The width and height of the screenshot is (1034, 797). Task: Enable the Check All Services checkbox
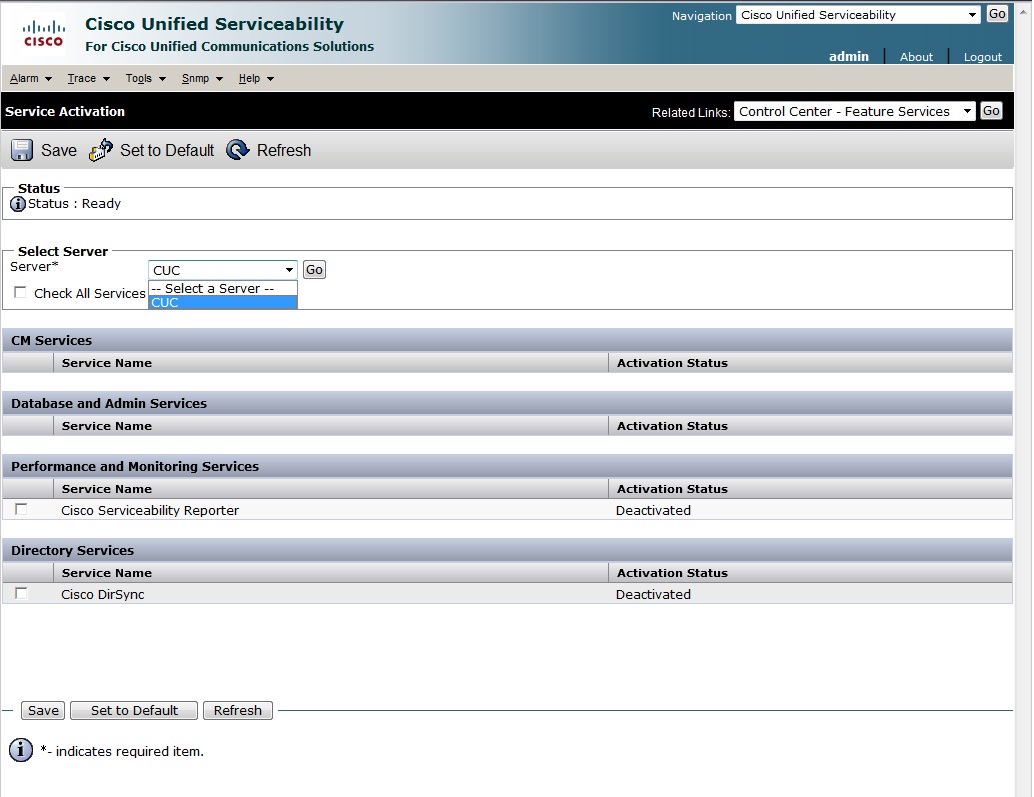(21, 293)
